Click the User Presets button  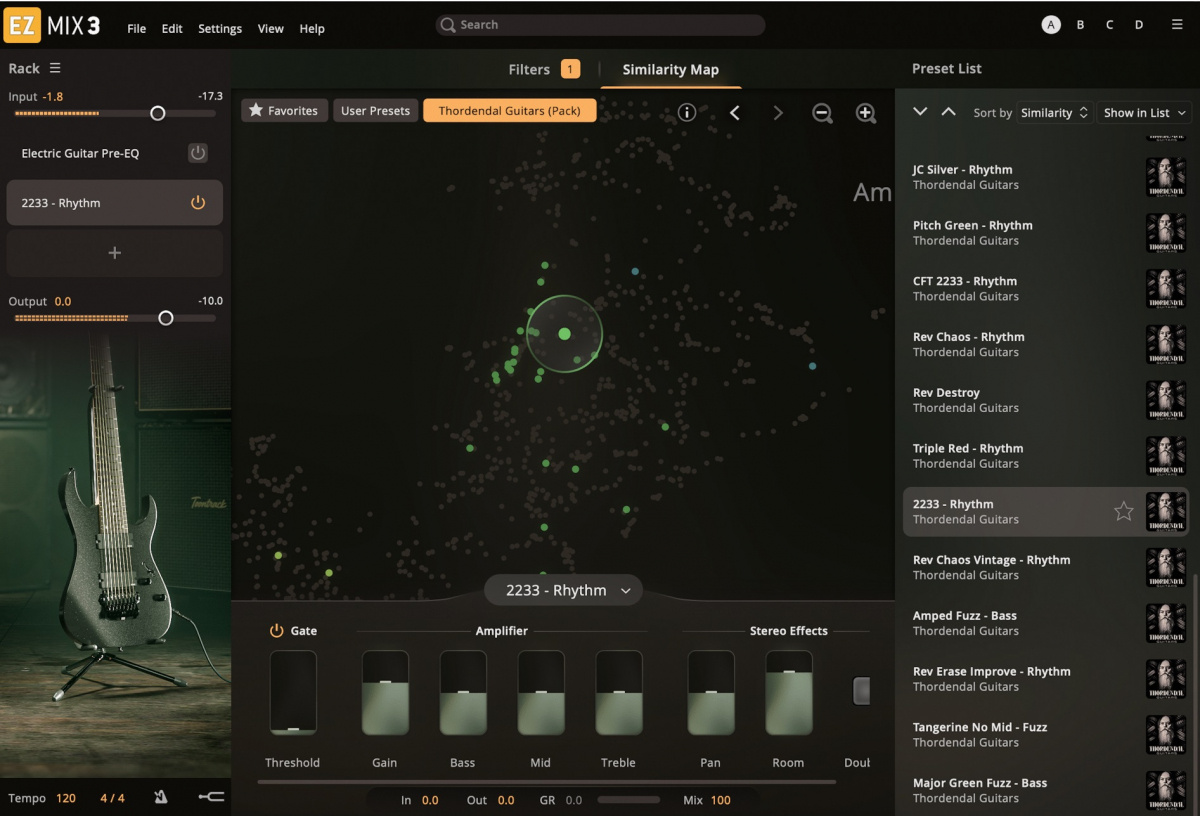(375, 111)
